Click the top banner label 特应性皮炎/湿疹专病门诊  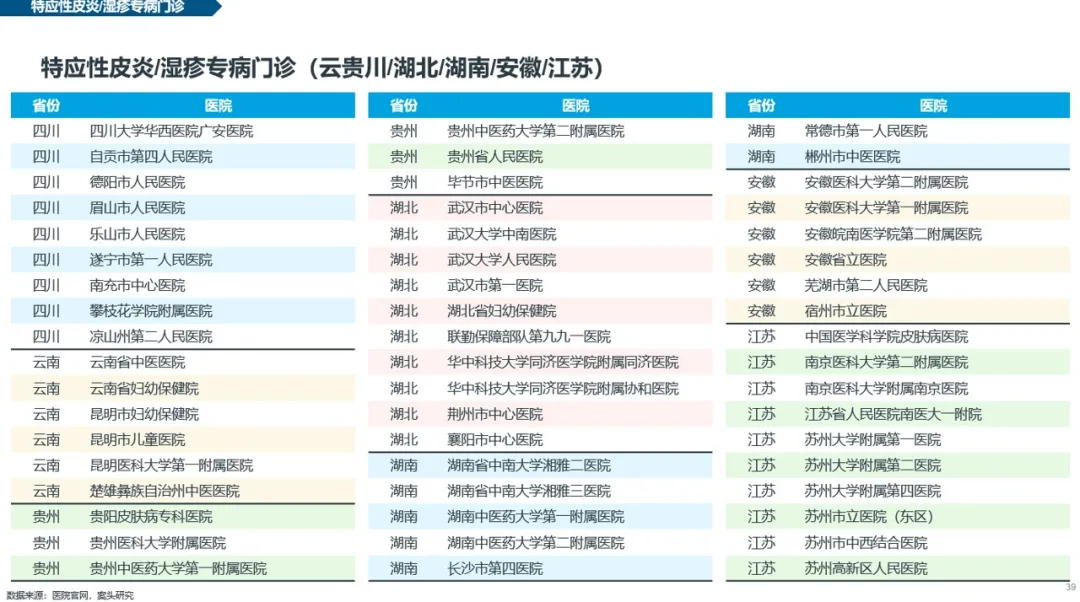pos(107,7)
